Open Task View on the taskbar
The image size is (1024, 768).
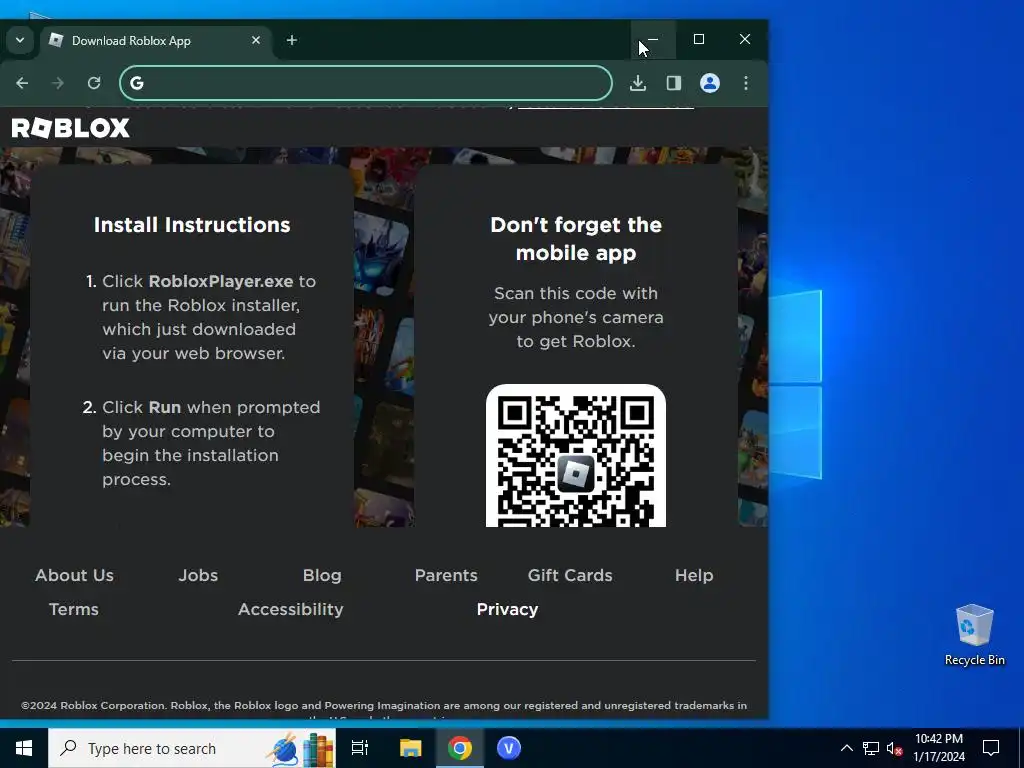click(x=360, y=748)
